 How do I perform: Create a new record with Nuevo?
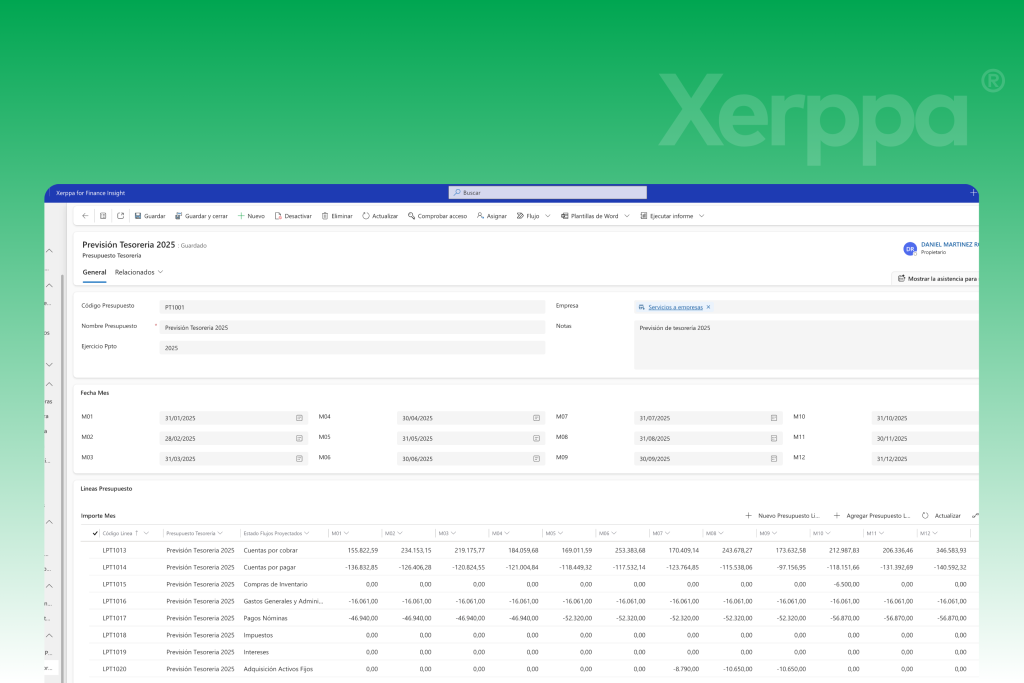coord(251,216)
